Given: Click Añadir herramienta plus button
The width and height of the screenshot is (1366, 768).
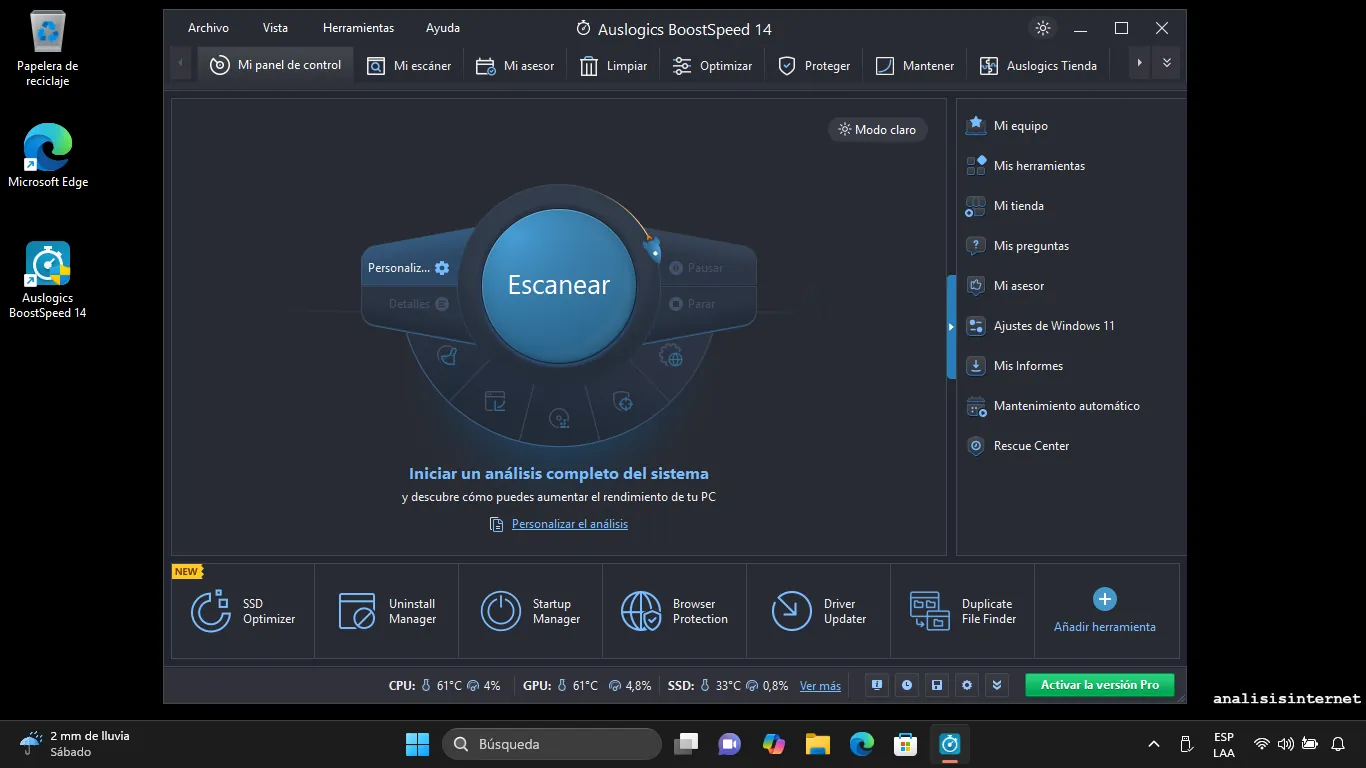Looking at the screenshot, I should coord(1105,599).
